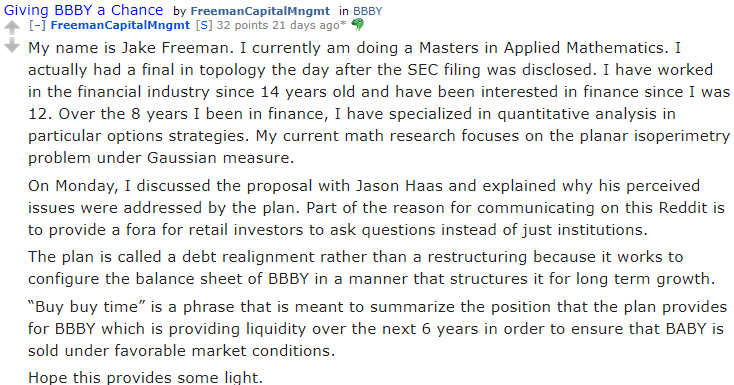Click the 'Buy buy time' quoted phrase
734x385 pixels.
(87, 307)
